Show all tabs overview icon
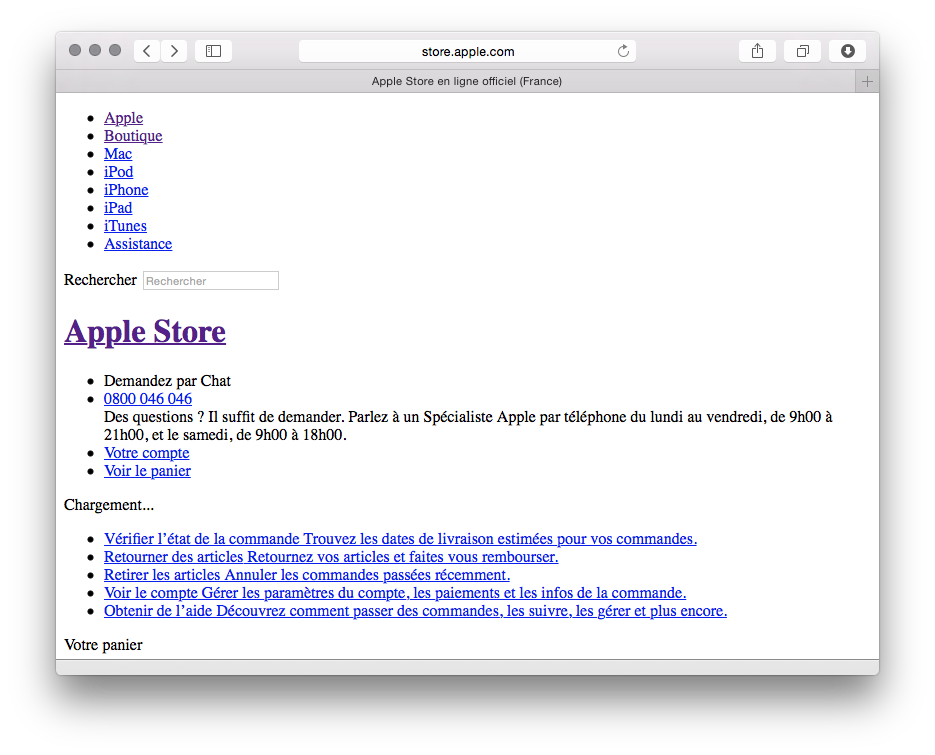Screen dimensions: 935x755 point(803,51)
